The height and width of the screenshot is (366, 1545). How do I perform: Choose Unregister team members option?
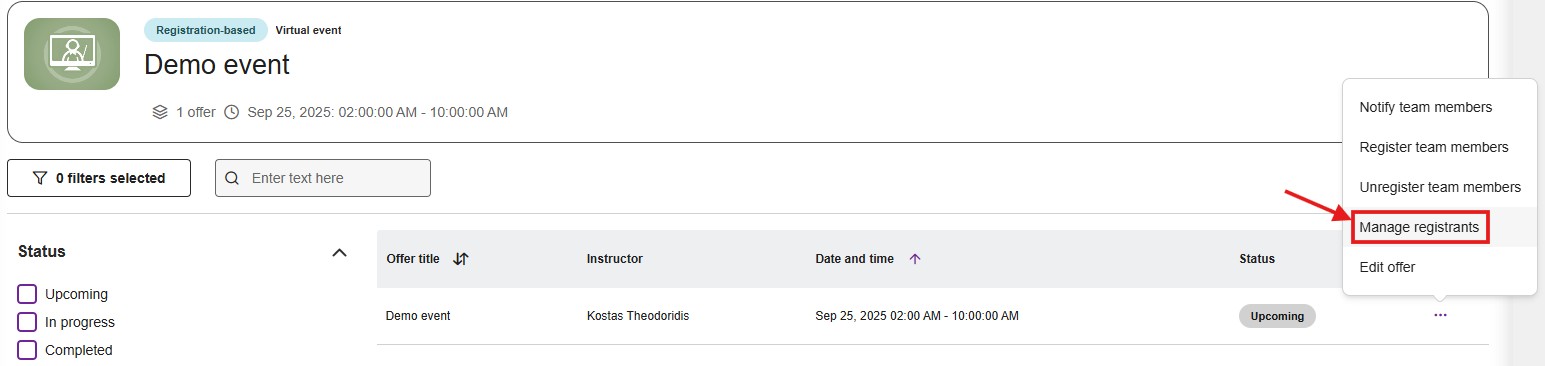(1440, 187)
